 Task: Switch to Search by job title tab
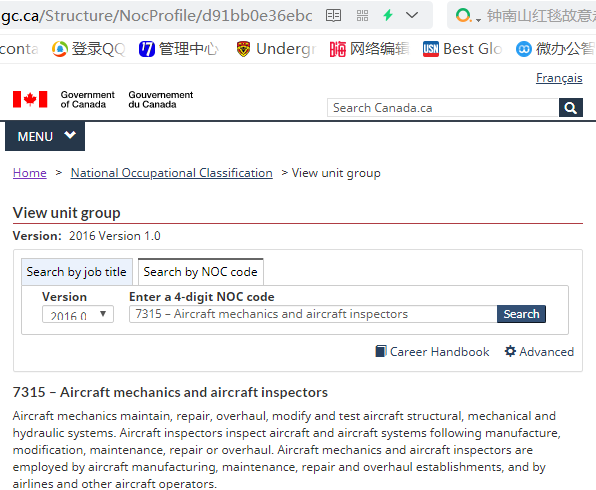pos(77,272)
